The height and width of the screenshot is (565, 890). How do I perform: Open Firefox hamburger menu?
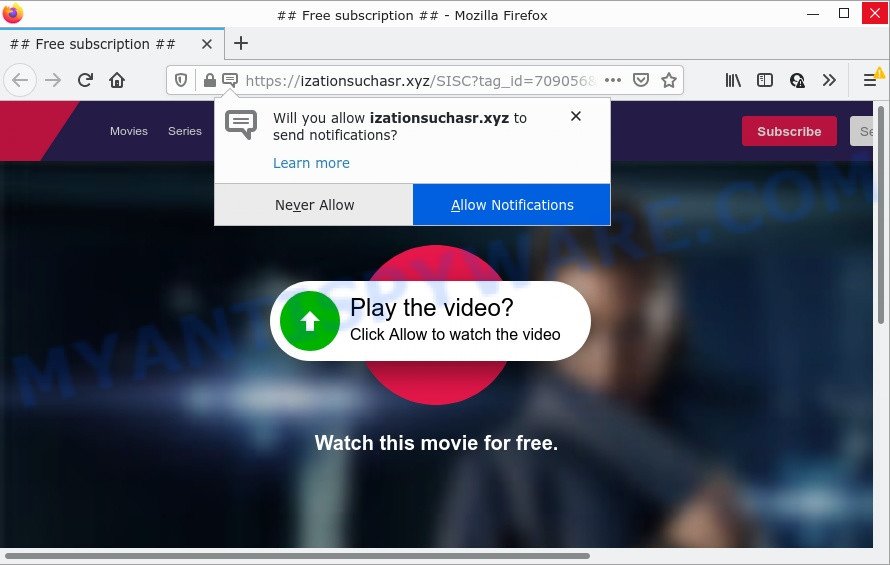[x=870, y=80]
